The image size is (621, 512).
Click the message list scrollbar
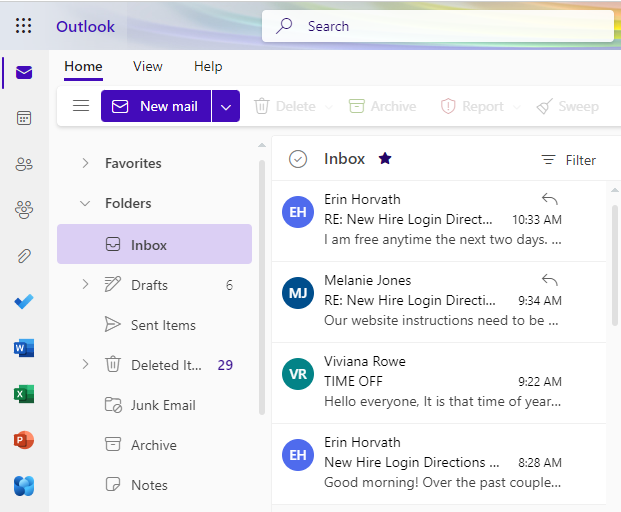(615, 265)
